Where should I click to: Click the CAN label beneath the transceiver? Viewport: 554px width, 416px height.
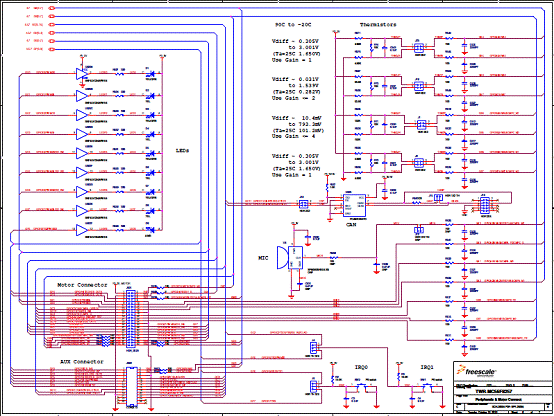(x=351, y=224)
